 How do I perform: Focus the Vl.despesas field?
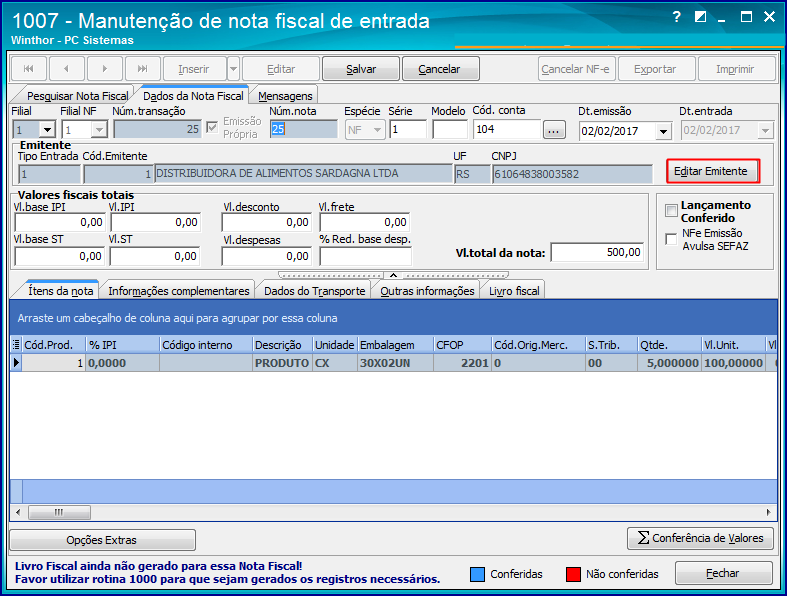[267, 256]
